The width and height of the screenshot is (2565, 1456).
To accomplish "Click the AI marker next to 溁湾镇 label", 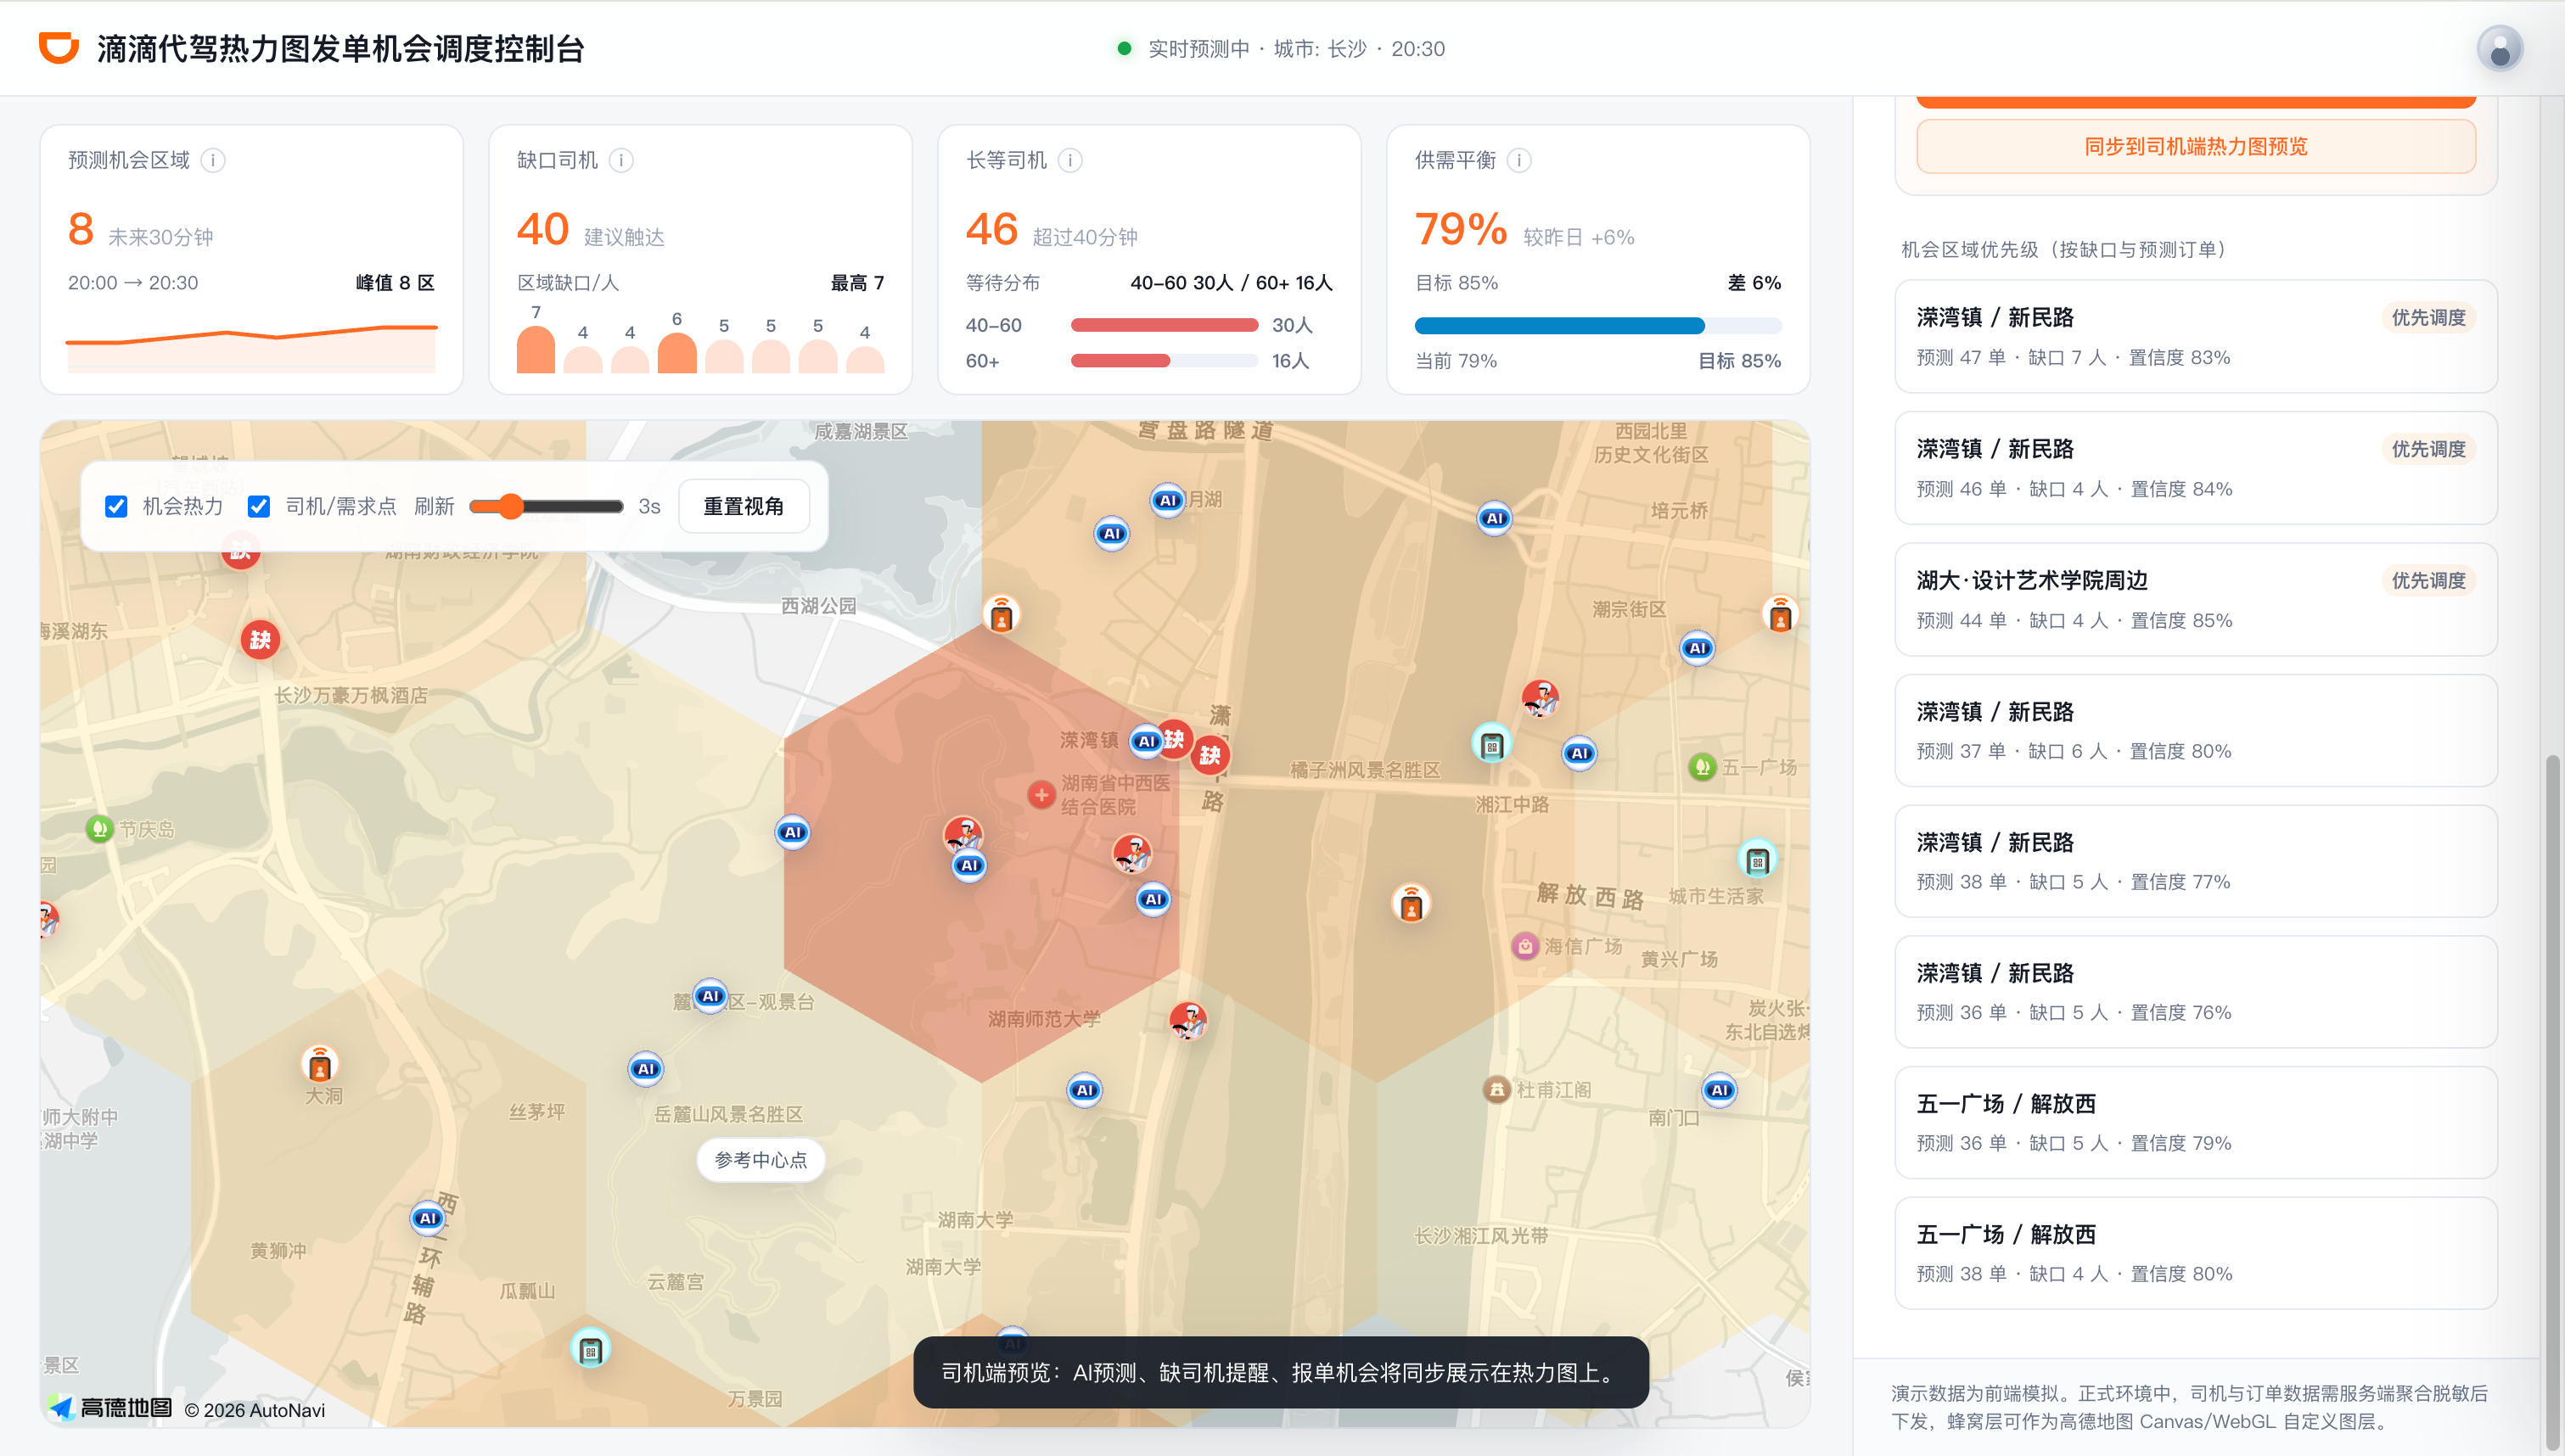I will pyautogui.click(x=1146, y=741).
